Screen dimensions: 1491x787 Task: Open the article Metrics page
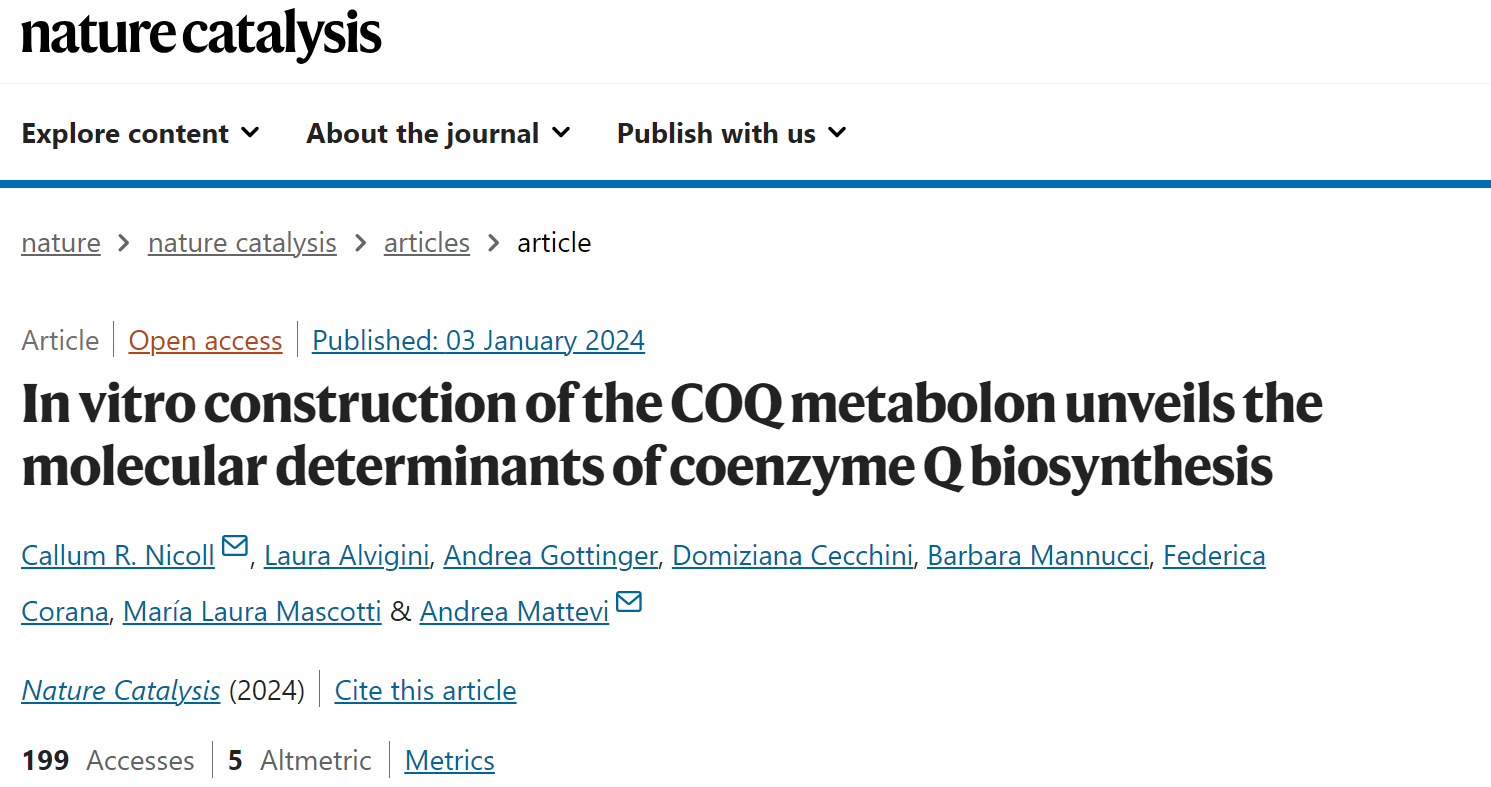coord(450,761)
